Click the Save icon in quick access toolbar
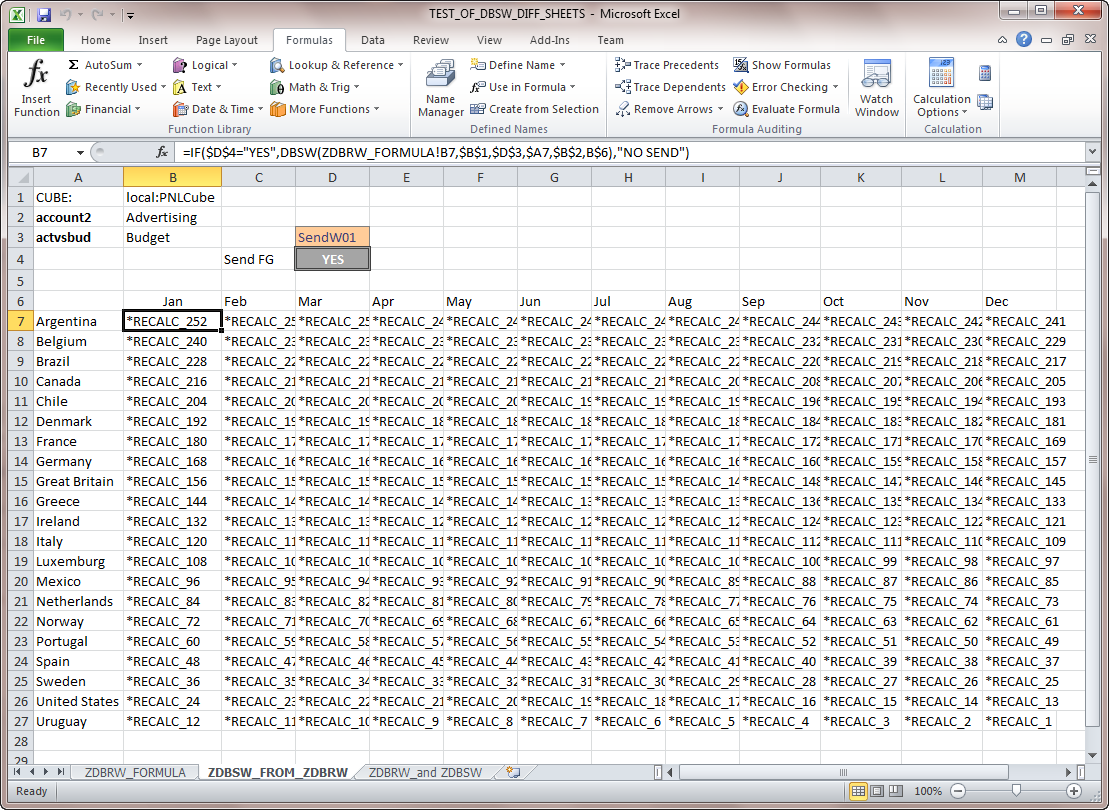This screenshot has height=810, width=1109. 43,15
